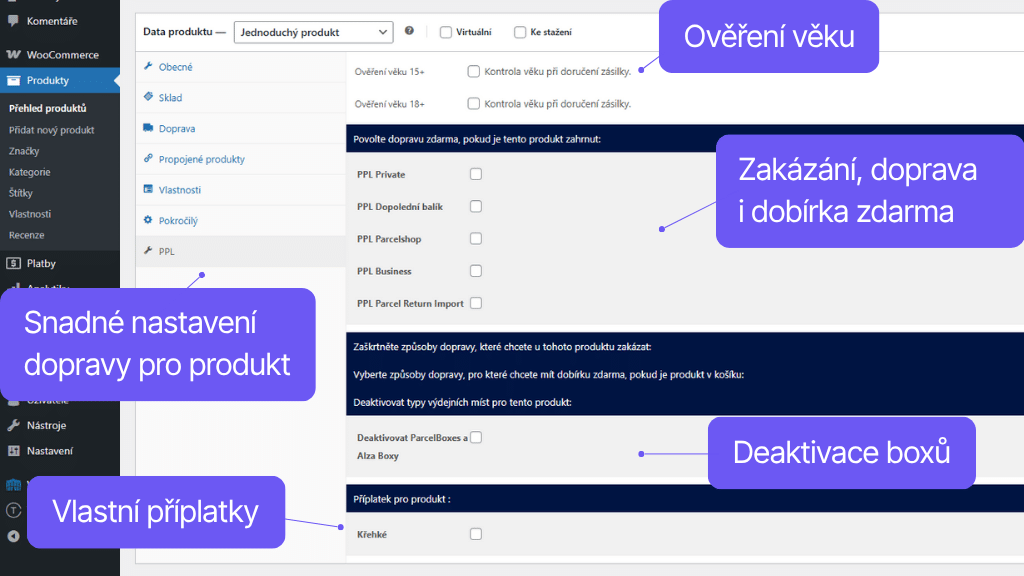Tick the Ke stažení checkbox

520,32
